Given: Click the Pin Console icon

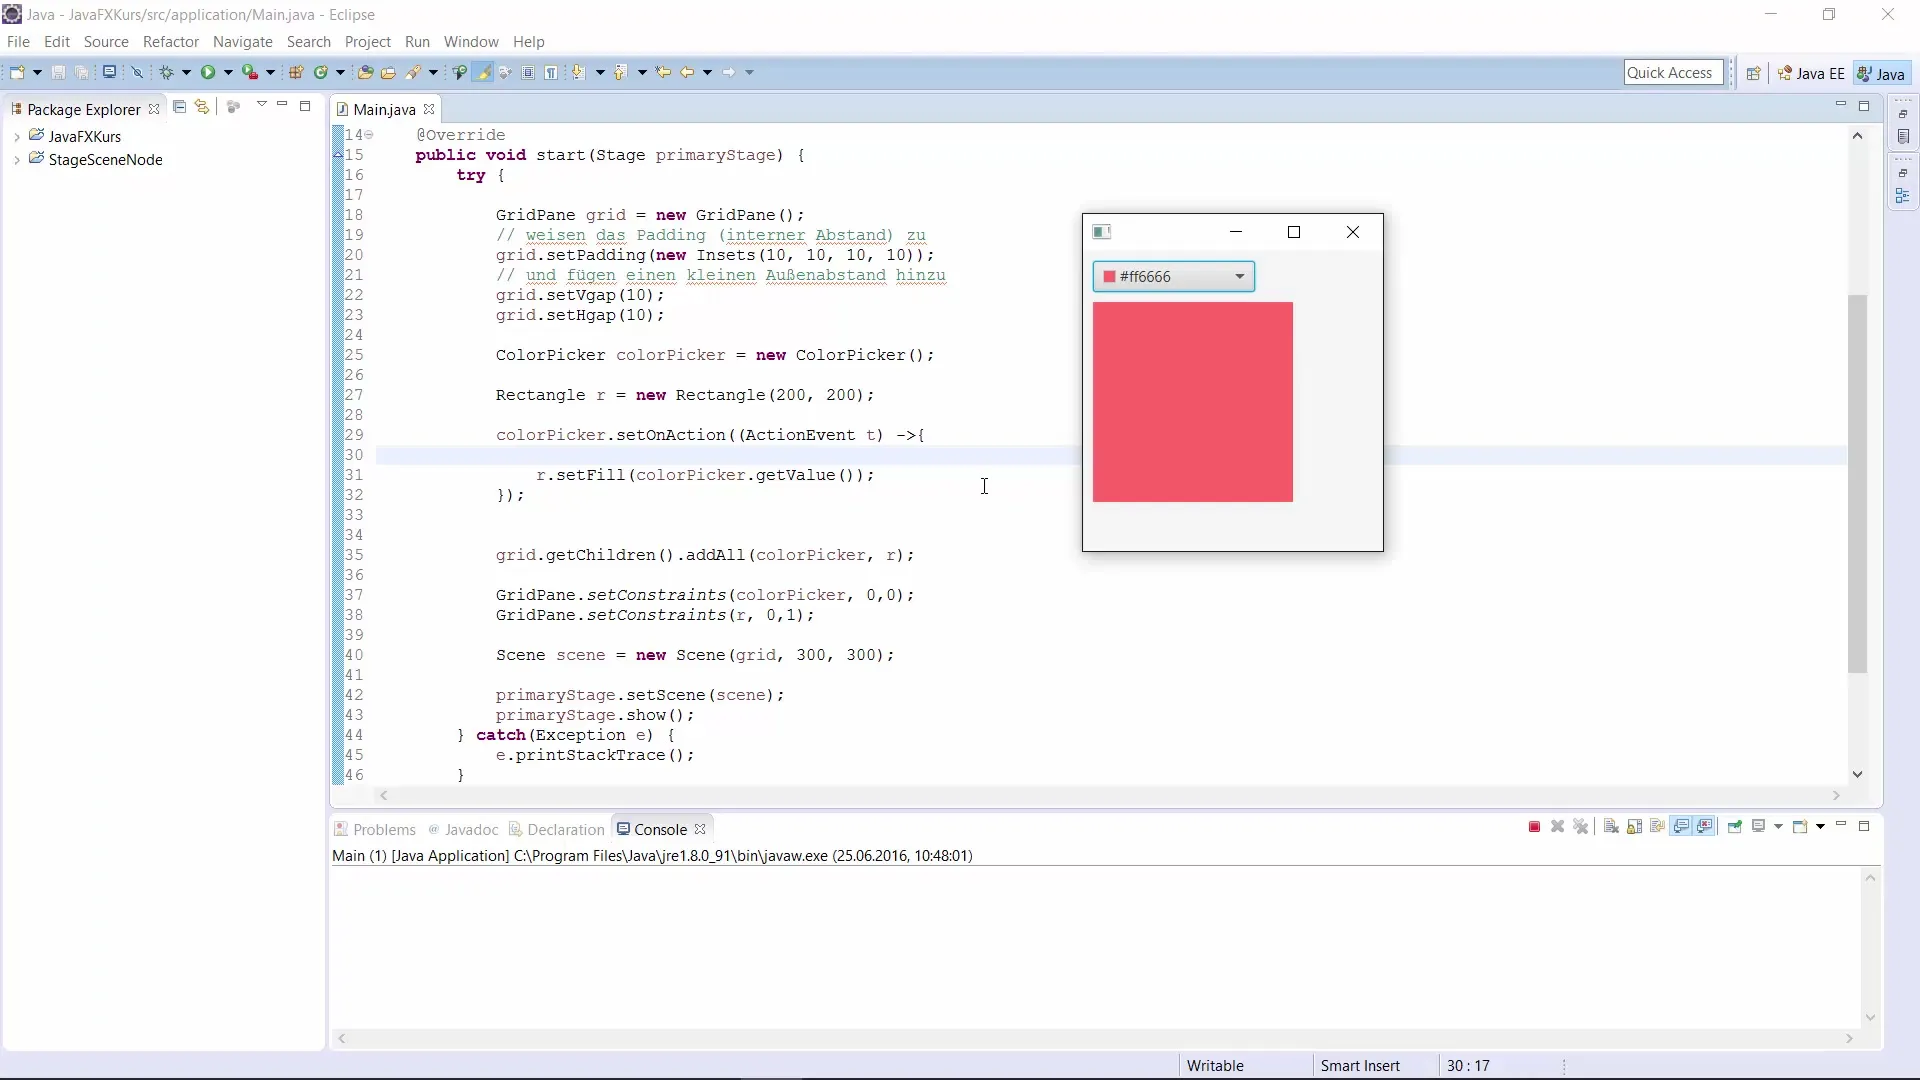Looking at the screenshot, I should point(1735,827).
